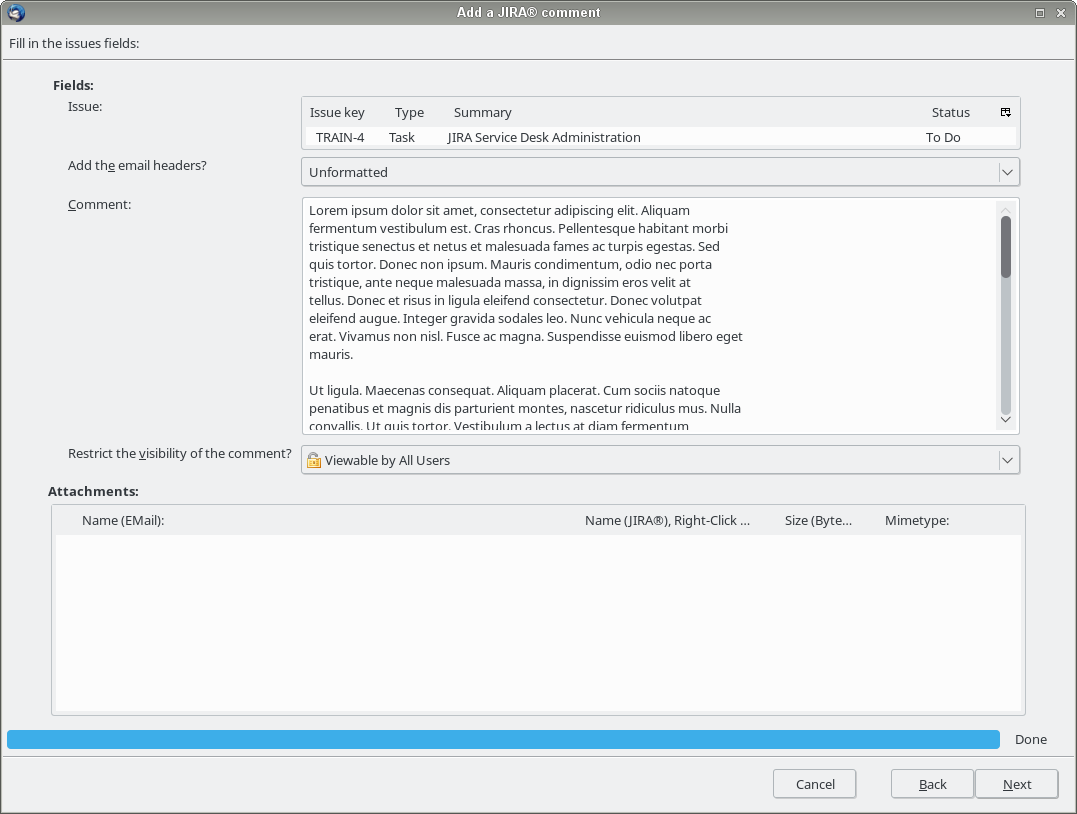Click the Size (Byte...) attachments column header
Image resolution: width=1077 pixels, height=814 pixels.
(818, 521)
